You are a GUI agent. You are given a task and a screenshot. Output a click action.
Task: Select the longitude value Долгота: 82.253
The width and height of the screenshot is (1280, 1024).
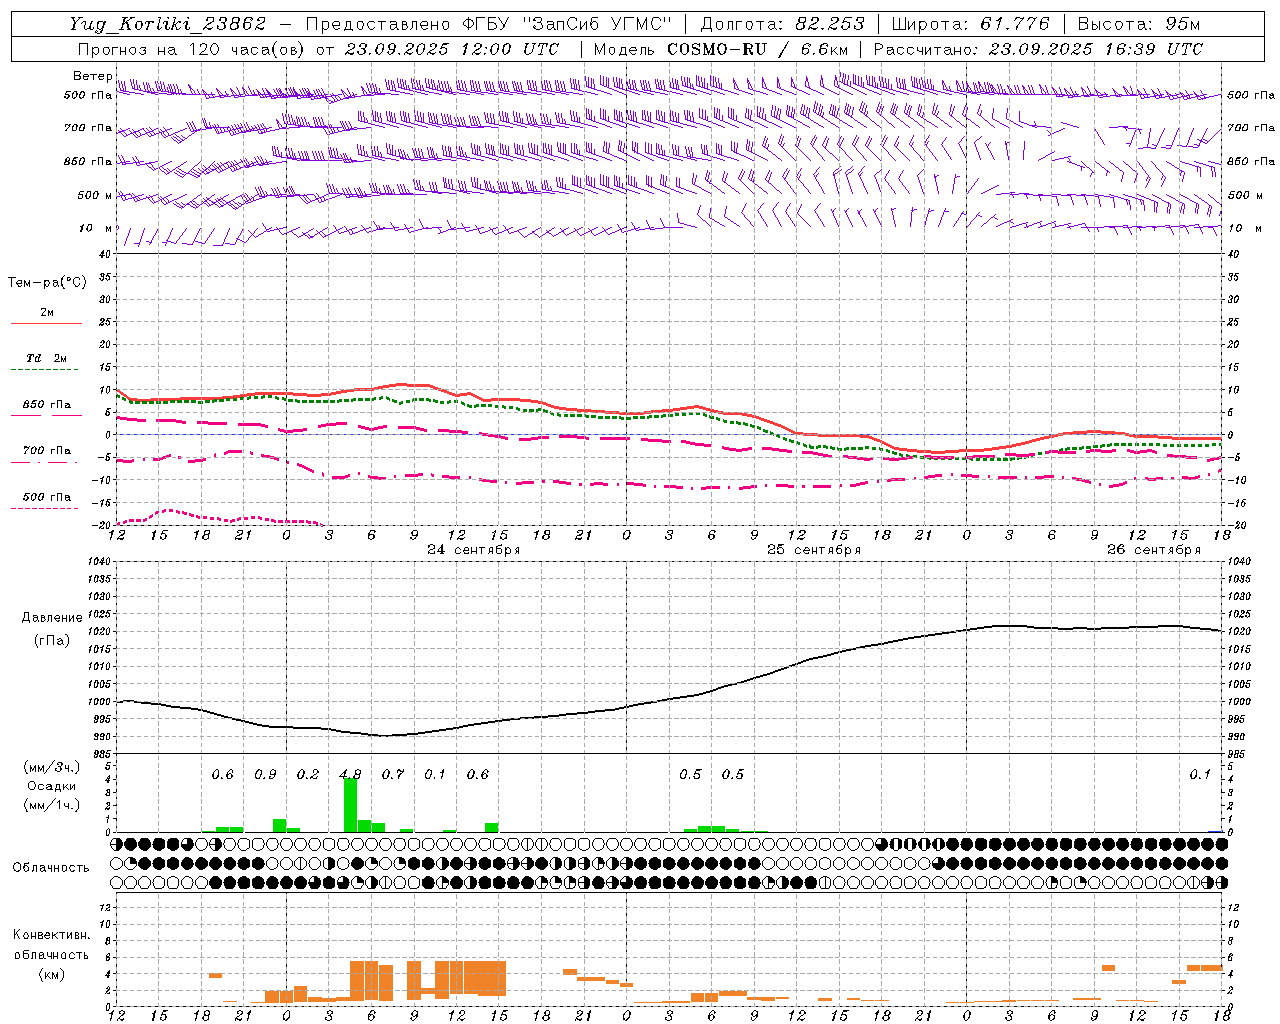coord(781,24)
